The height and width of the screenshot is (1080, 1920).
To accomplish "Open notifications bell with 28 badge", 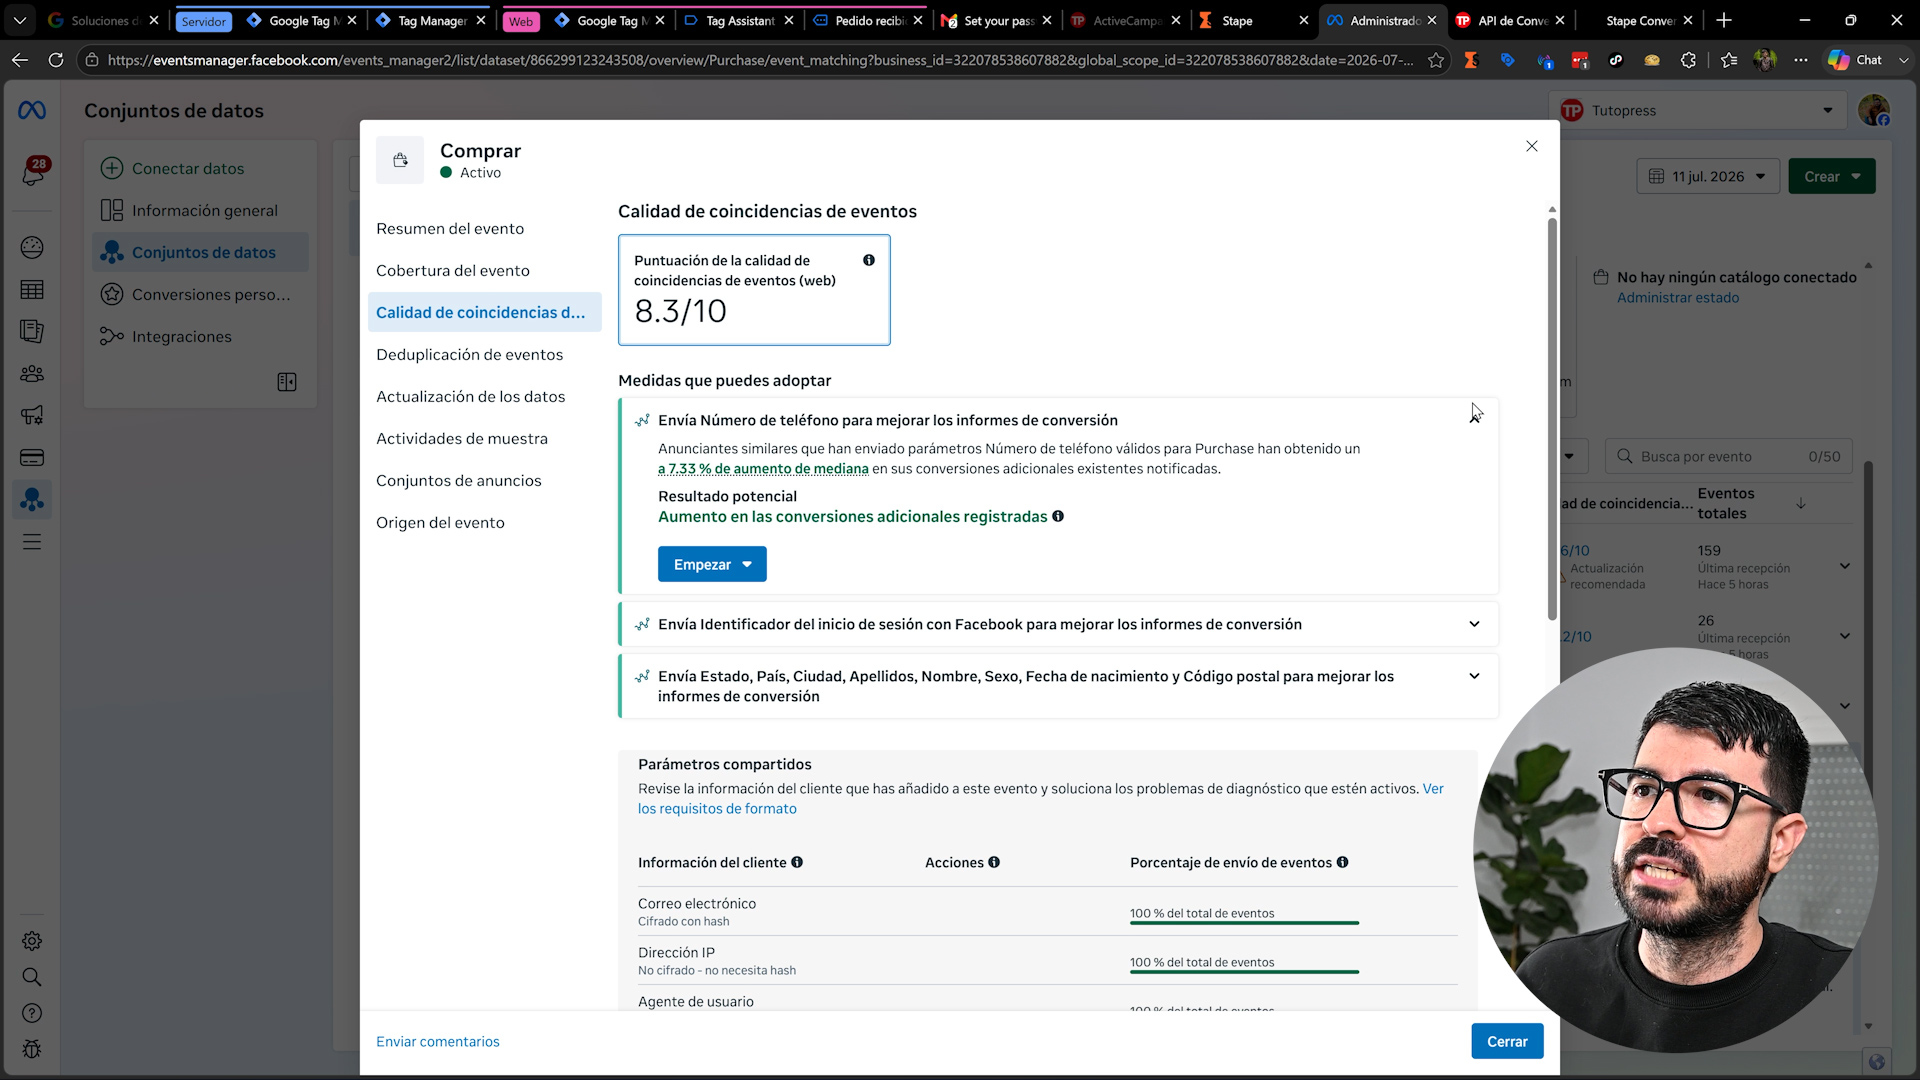I will 32,173.
